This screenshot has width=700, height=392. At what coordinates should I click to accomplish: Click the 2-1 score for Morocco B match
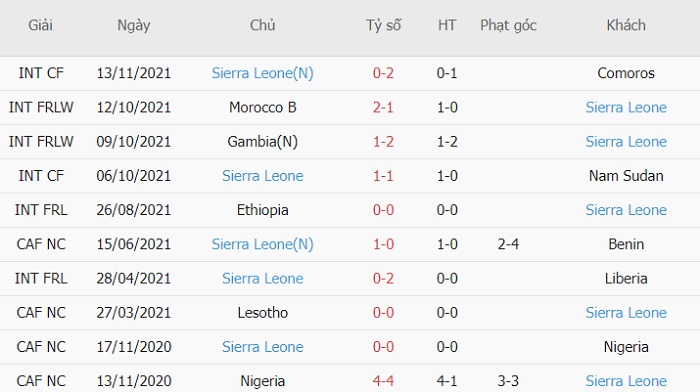point(383,108)
